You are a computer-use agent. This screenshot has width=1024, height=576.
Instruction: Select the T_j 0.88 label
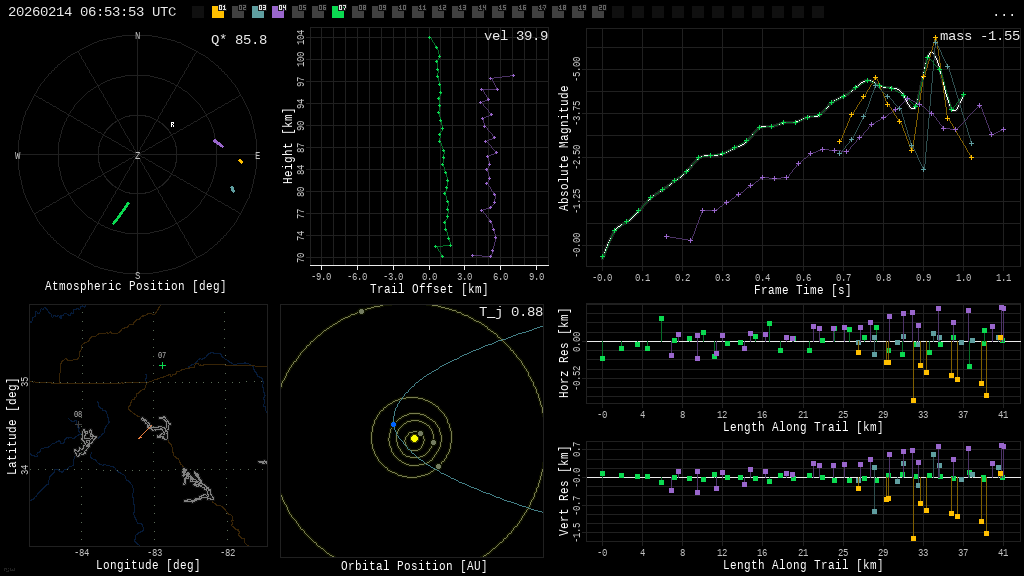[x=510, y=312]
